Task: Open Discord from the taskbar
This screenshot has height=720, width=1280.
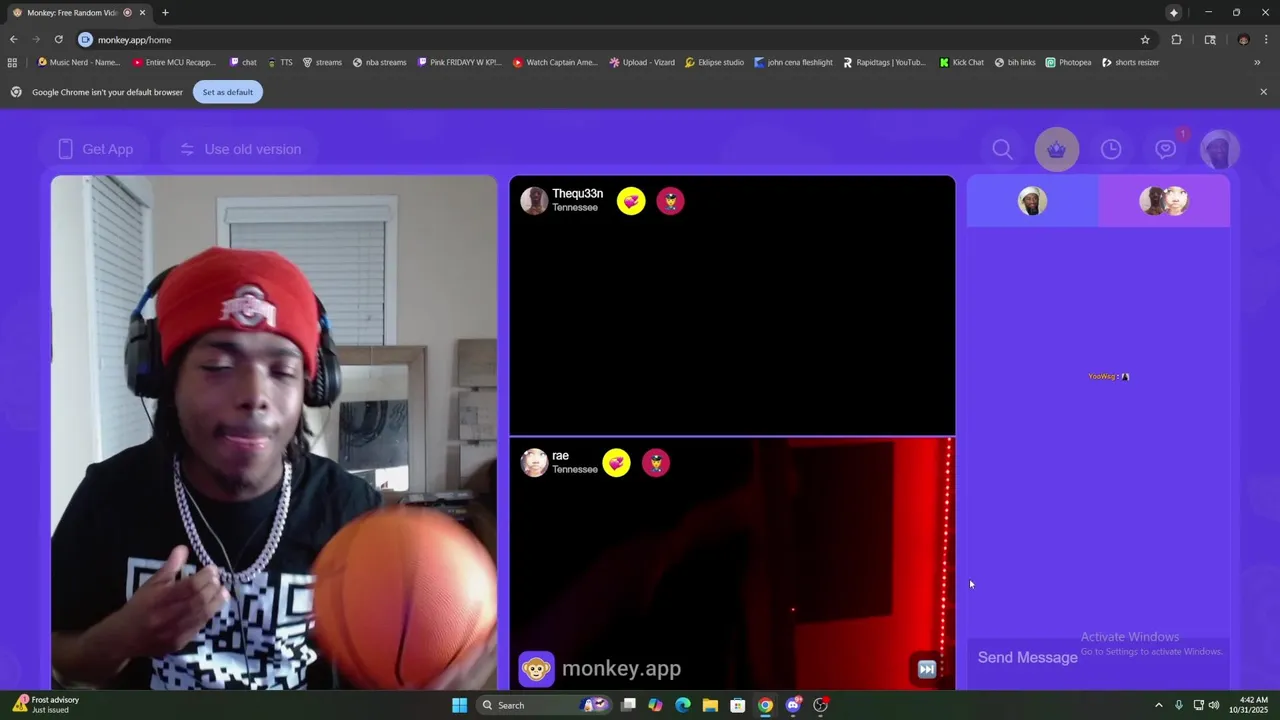Action: [793, 705]
